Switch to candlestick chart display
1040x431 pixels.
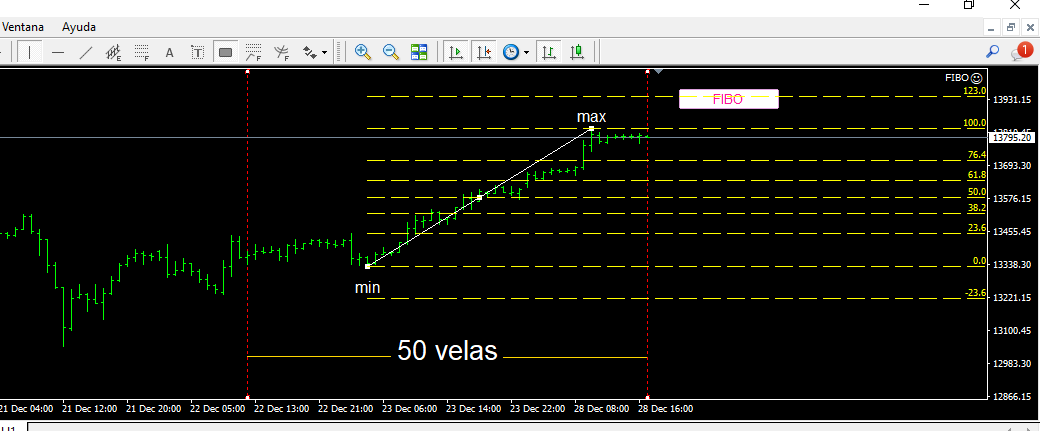point(576,52)
